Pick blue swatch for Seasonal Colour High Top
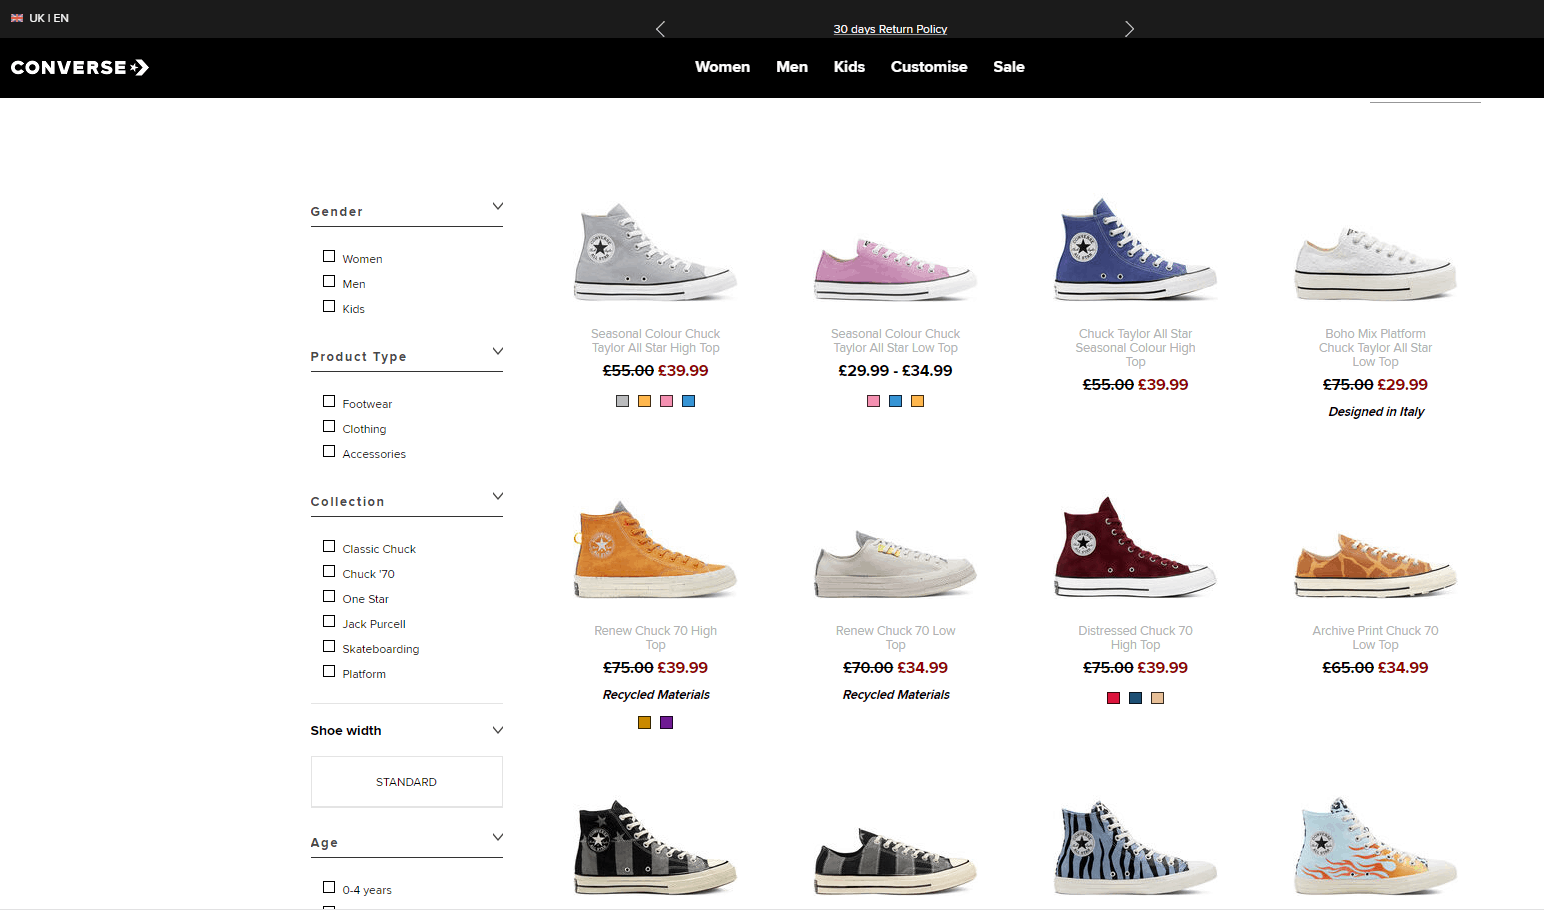This screenshot has height=914, width=1544. coord(688,401)
